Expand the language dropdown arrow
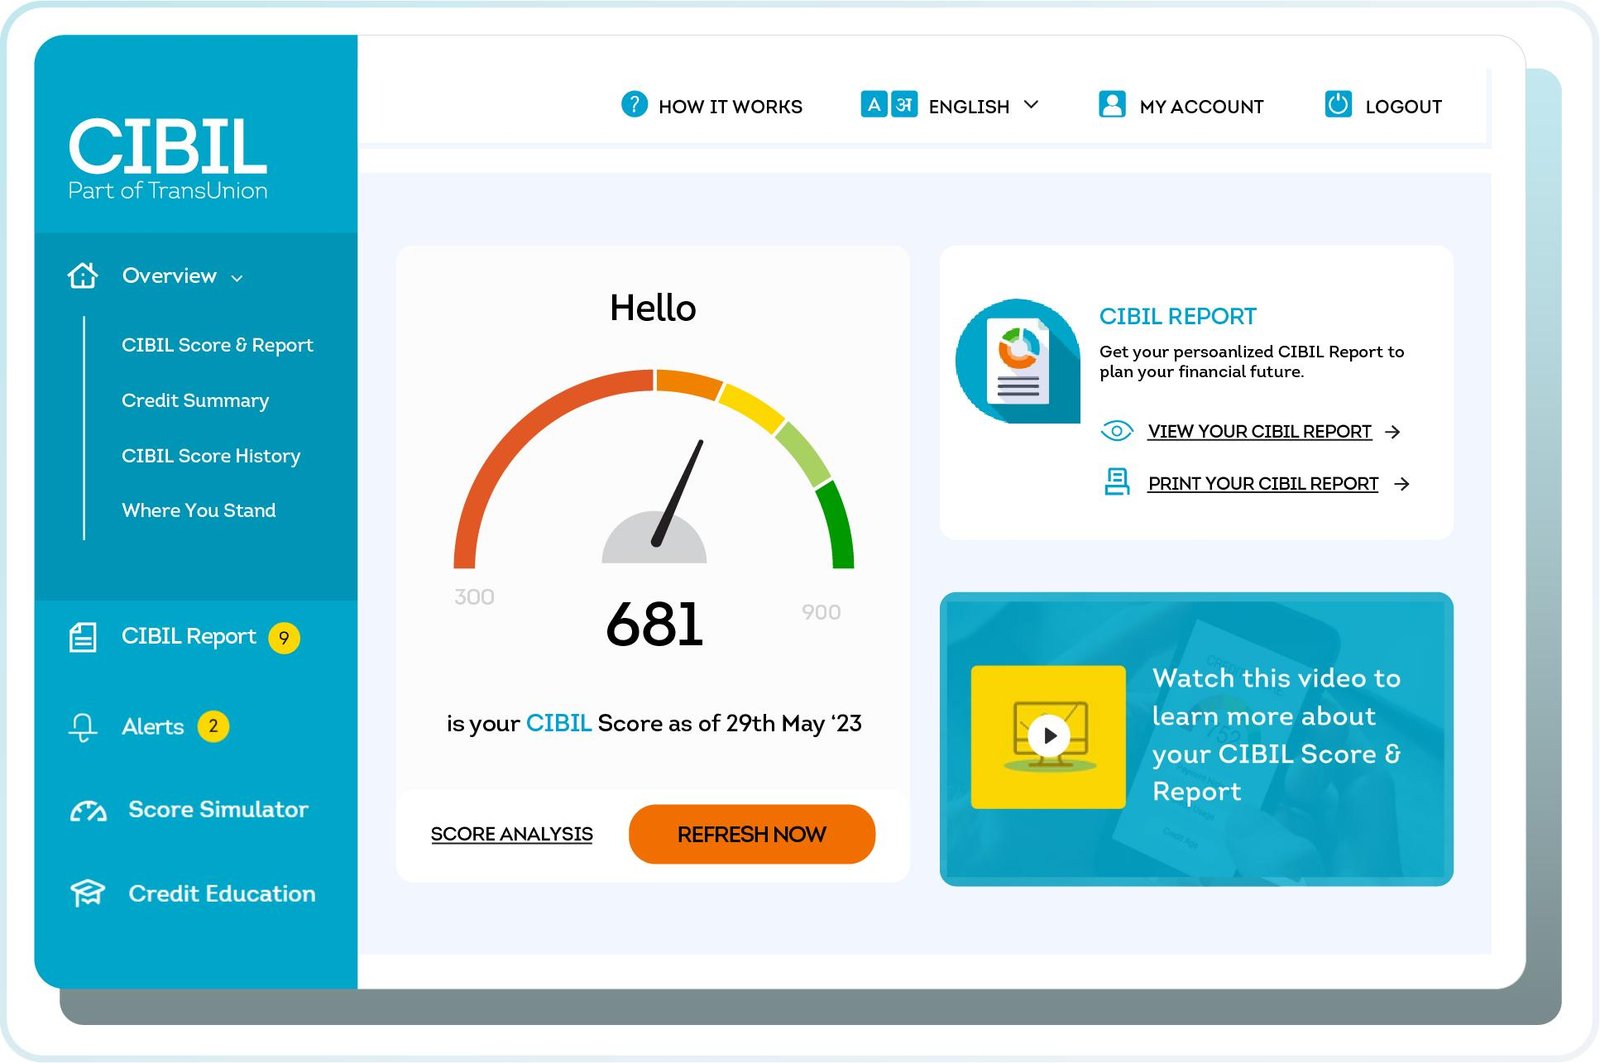 (1032, 105)
